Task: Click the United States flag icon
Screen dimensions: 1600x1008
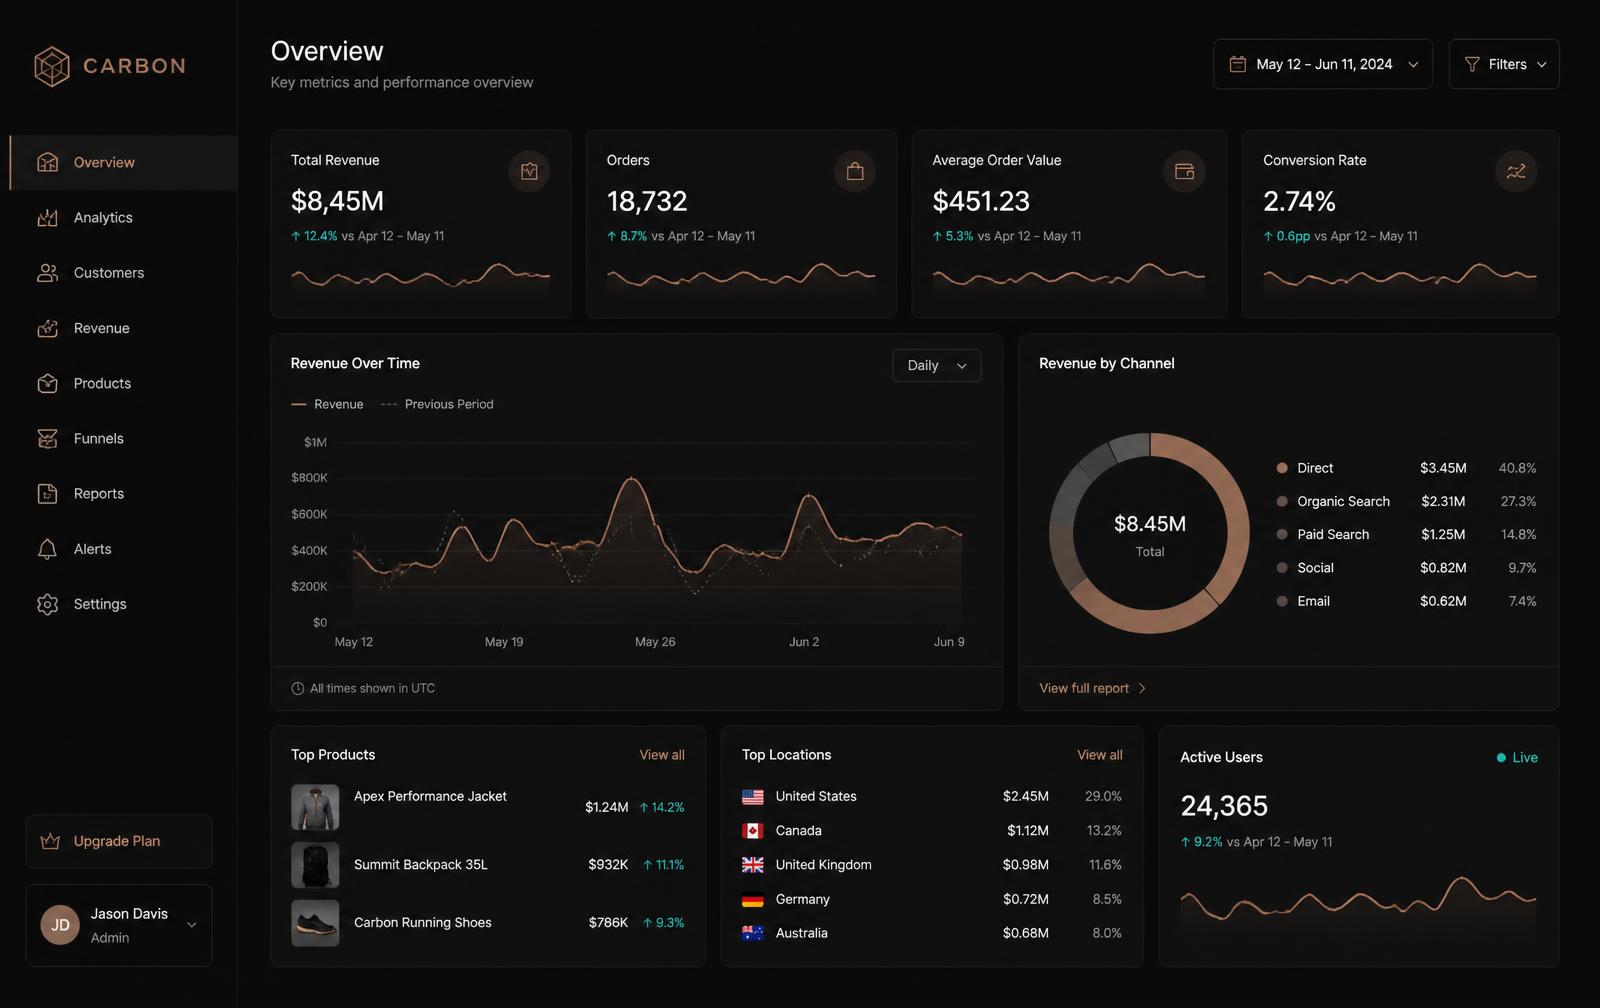Action: coord(753,797)
